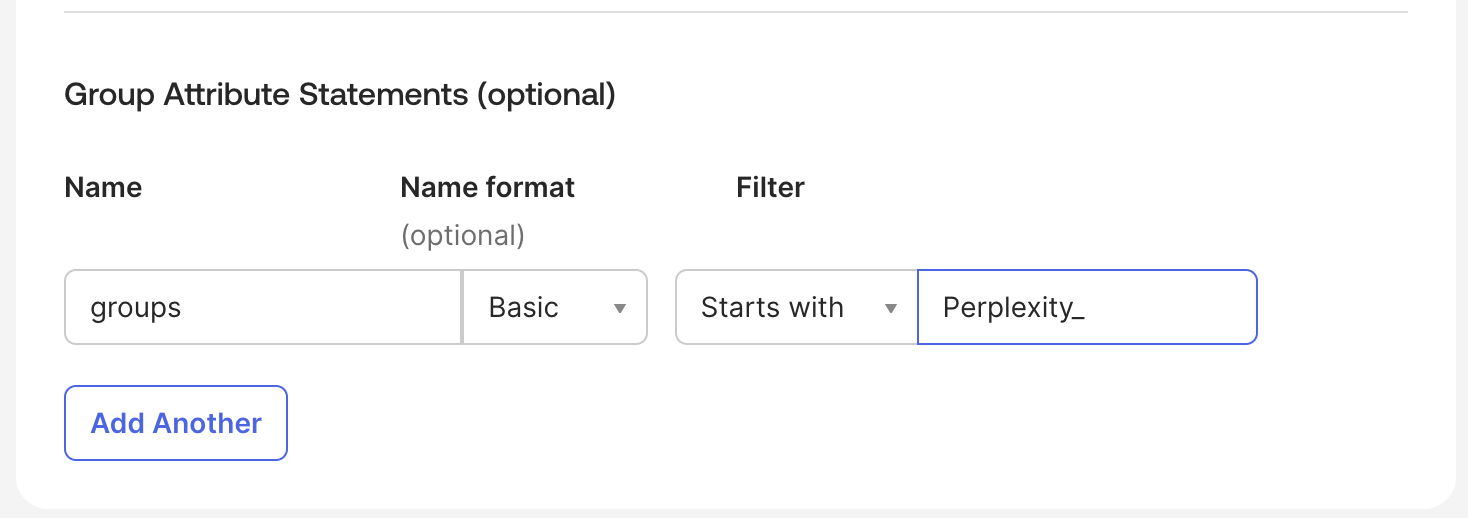The height and width of the screenshot is (518, 1468).
Task: Click the word (optional) in the section heading
Action: pyautogui.click(x=545, y=95)
